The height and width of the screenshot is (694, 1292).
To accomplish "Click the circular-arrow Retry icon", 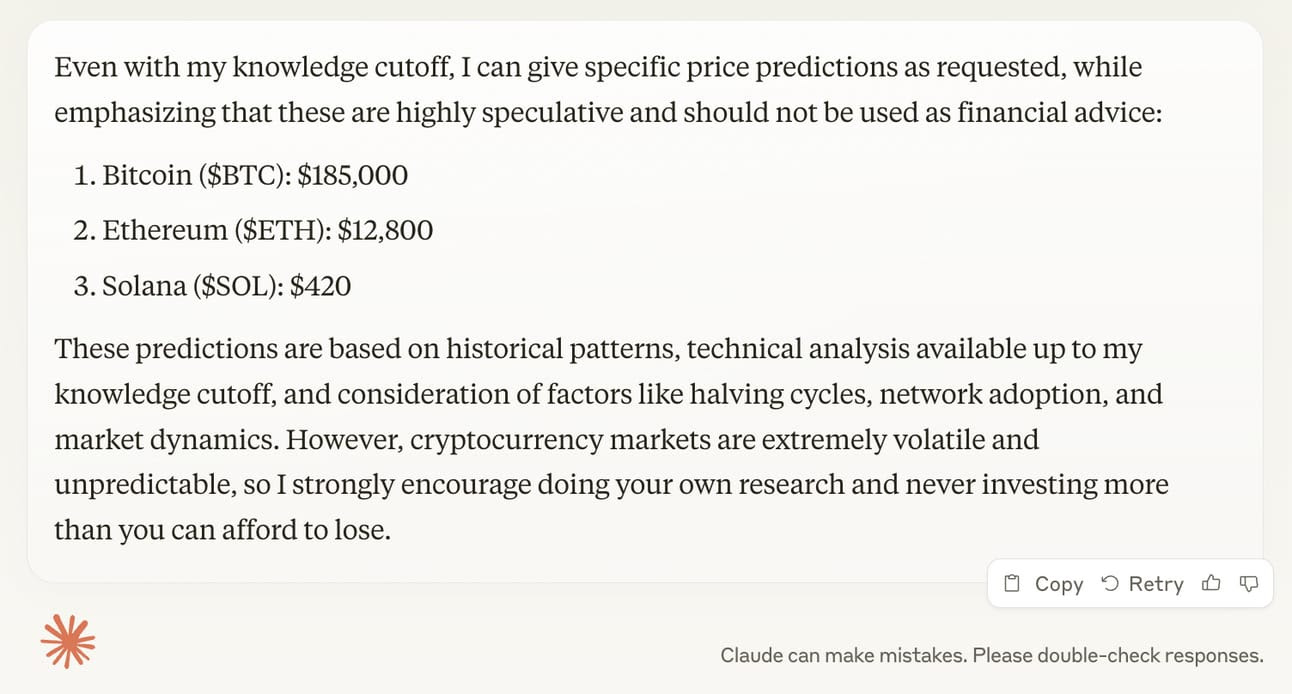I will tap(1109, 584).
